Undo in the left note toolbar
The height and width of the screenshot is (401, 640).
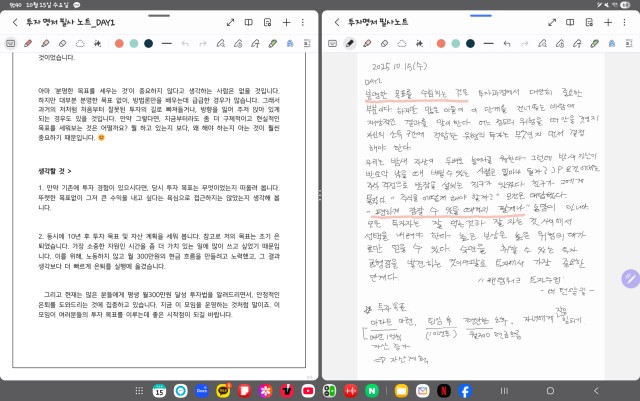(185, 43)
